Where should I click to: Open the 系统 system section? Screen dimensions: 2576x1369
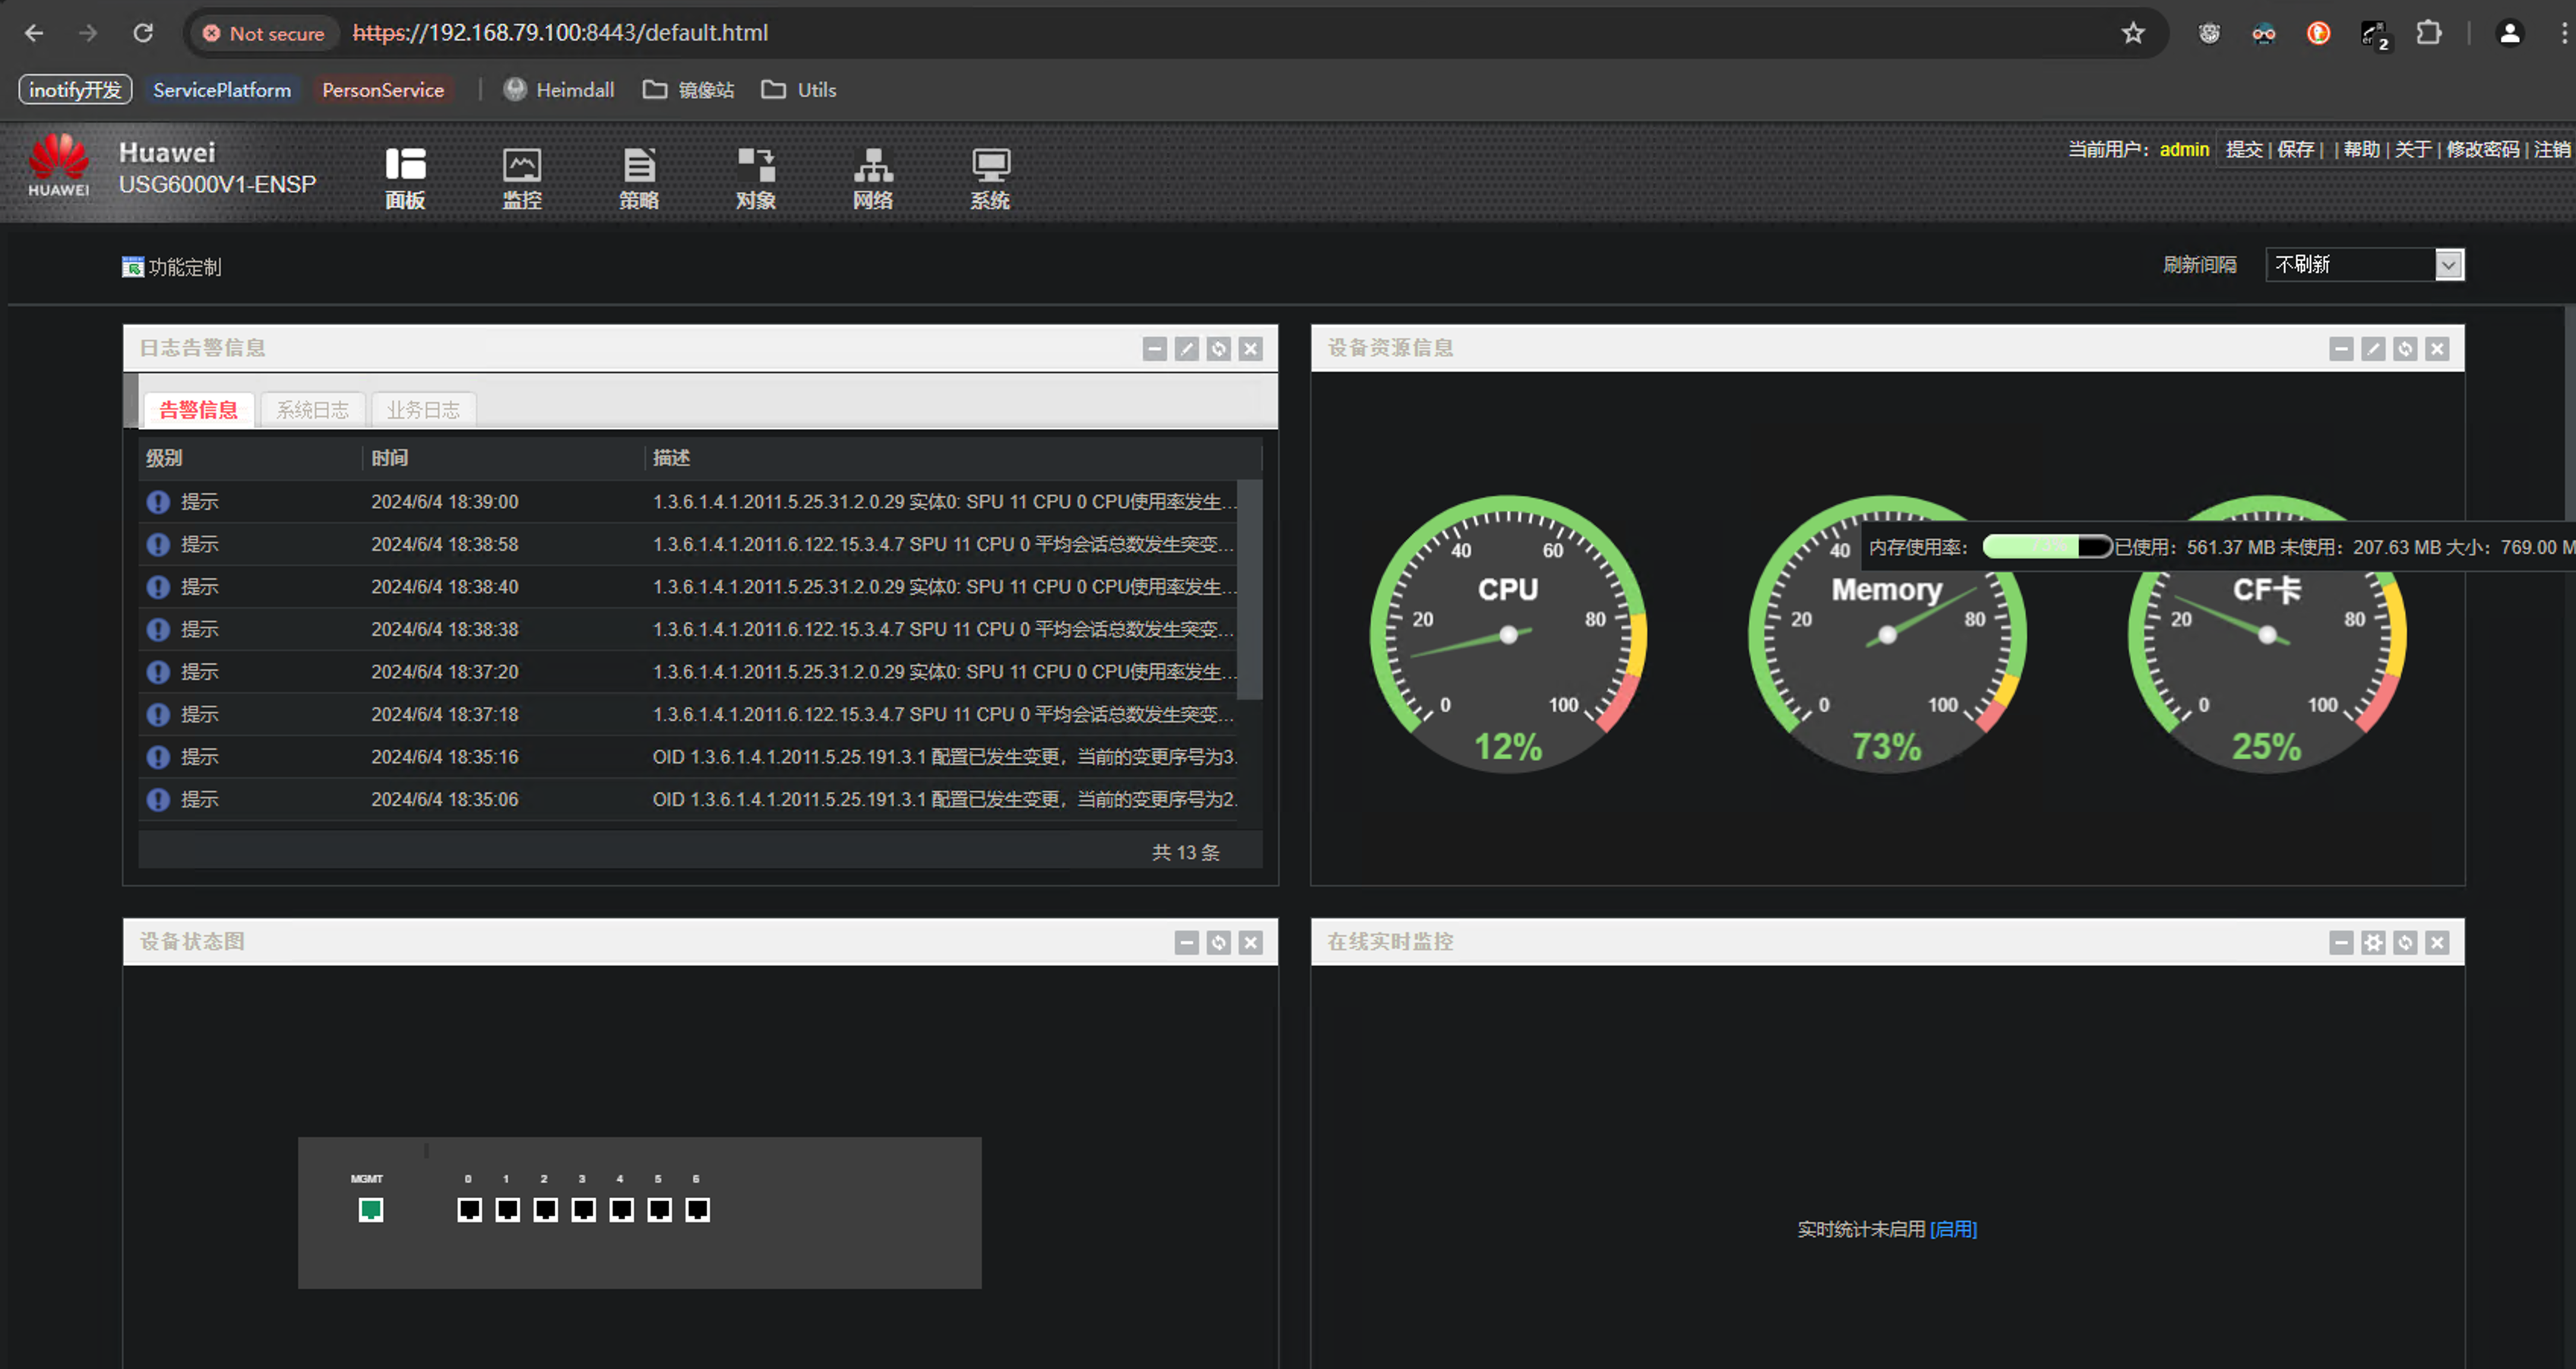[x=990, y=179]
